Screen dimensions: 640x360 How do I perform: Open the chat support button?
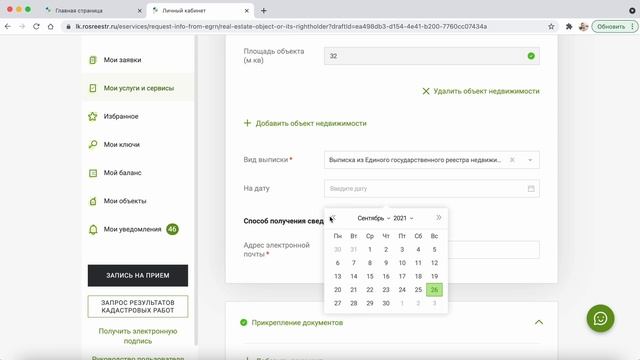pyautogui.click(x=600, y=318)
